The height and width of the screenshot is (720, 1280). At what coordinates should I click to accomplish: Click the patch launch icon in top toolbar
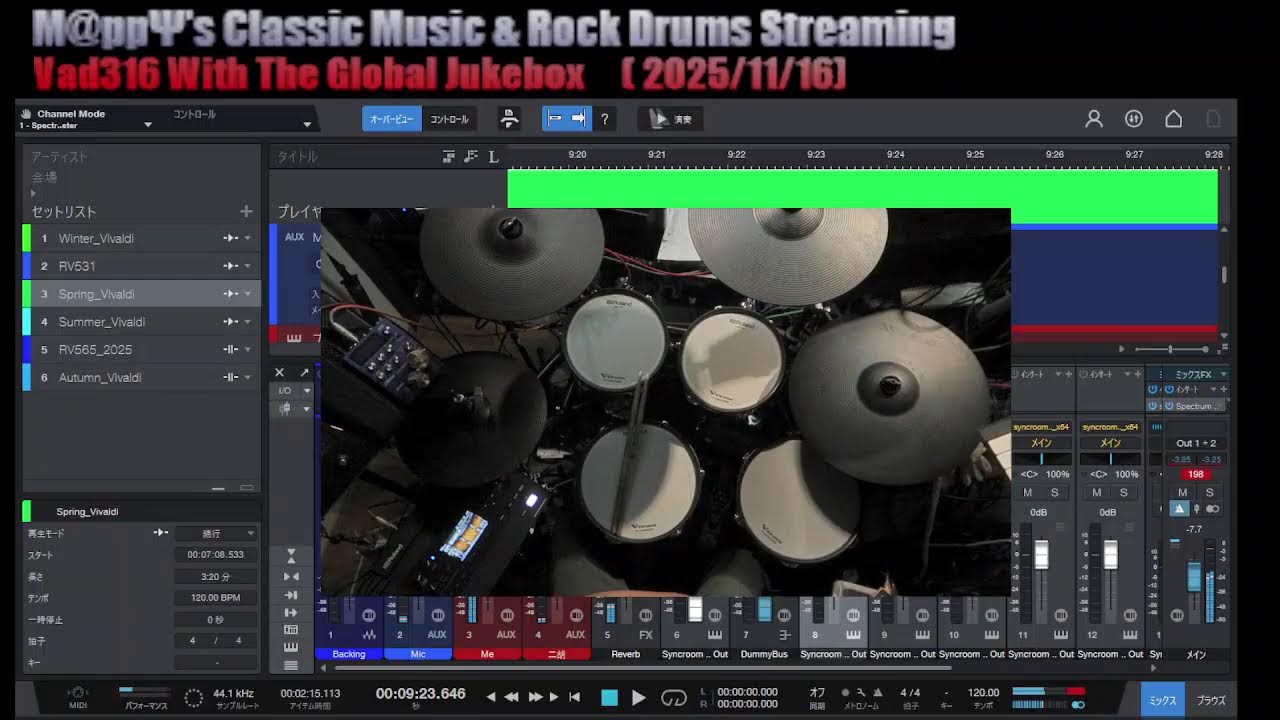click(510, 119)
